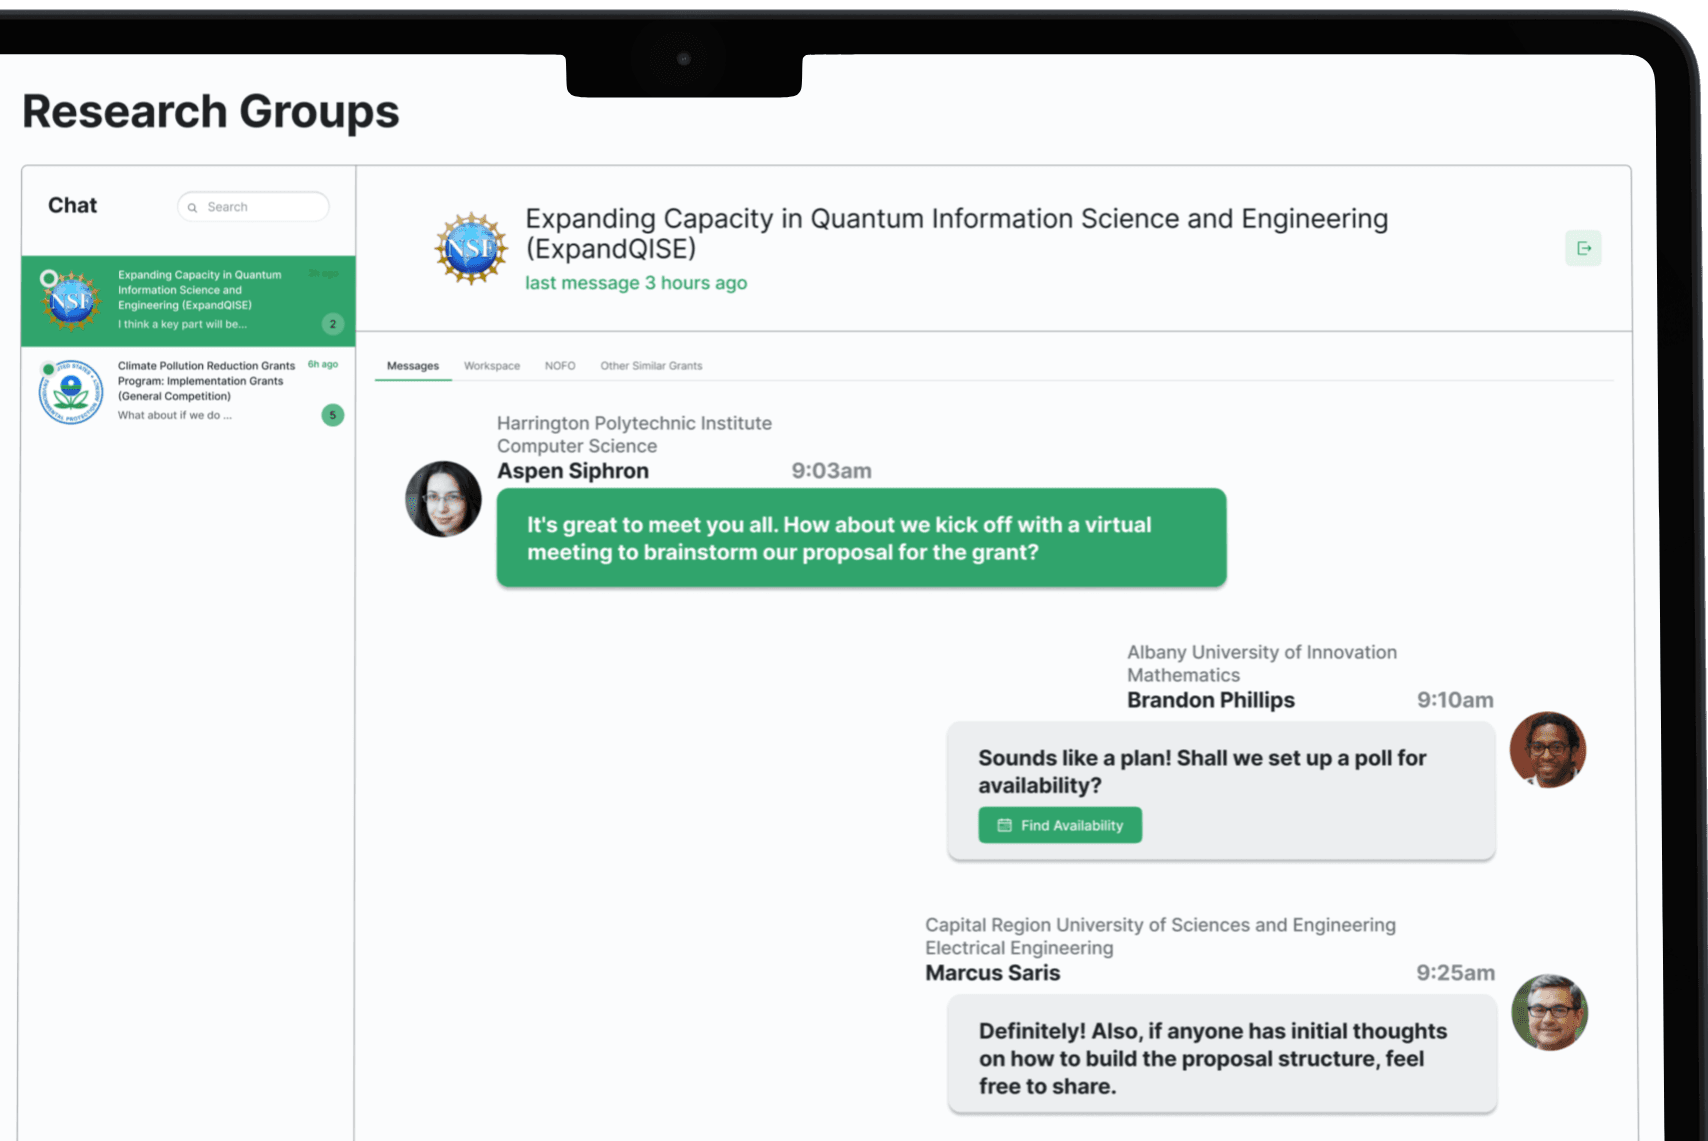Image resolution: width=1708 pixels, height=1141 pixels.
Task: Click the unread badge showing 2
Action: 333,324
